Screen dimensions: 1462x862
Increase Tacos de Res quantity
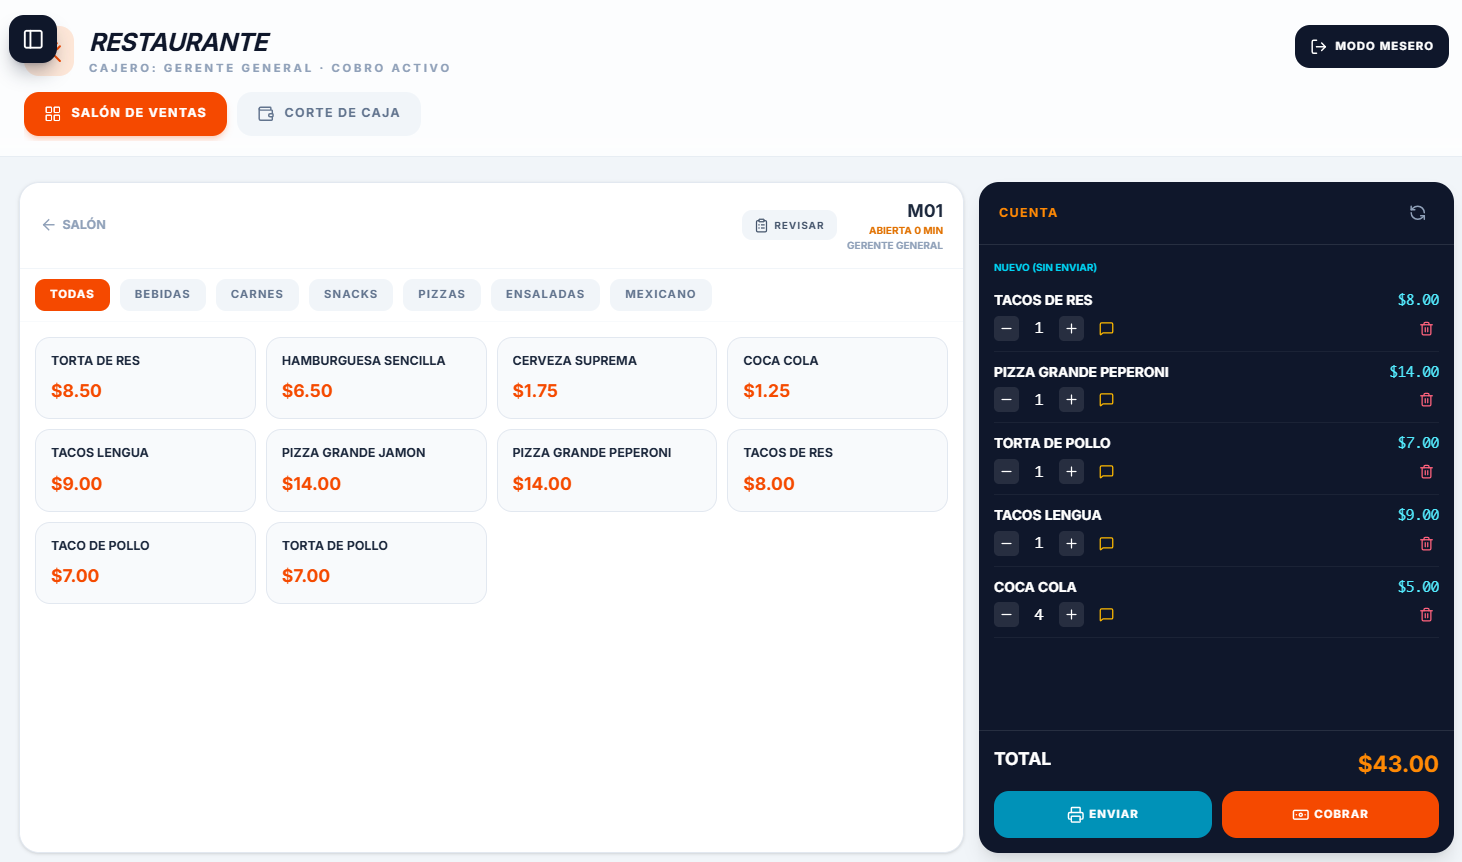(x=1071, y=328)
